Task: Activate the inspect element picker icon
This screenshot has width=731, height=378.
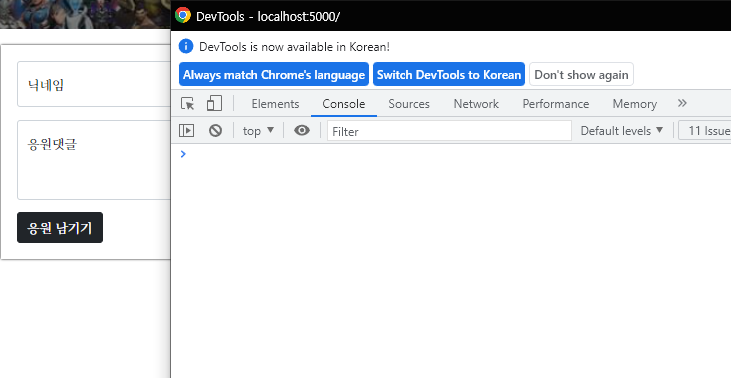Action: pyautogui.click(x=188, y=103)
